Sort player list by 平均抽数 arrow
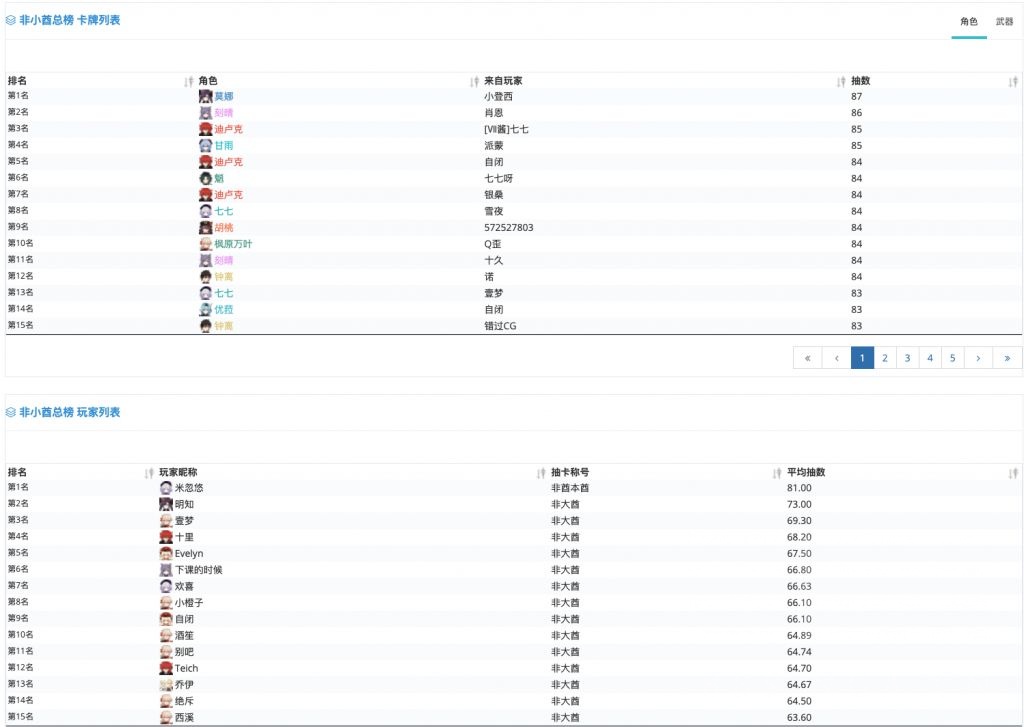This screenshot has height=727, width=1024. 1013,472
